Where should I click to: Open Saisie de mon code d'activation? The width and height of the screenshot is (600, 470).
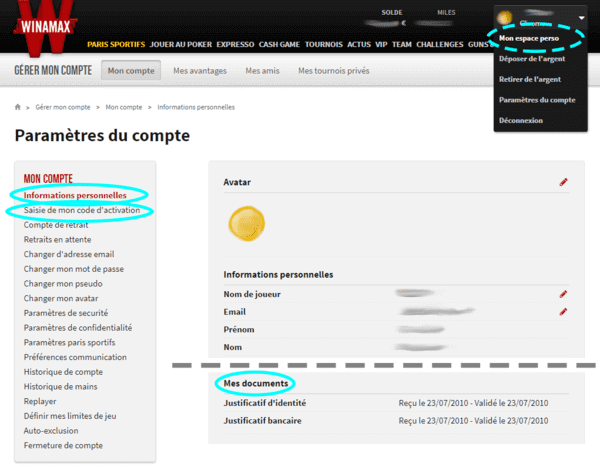pos(82,210)
